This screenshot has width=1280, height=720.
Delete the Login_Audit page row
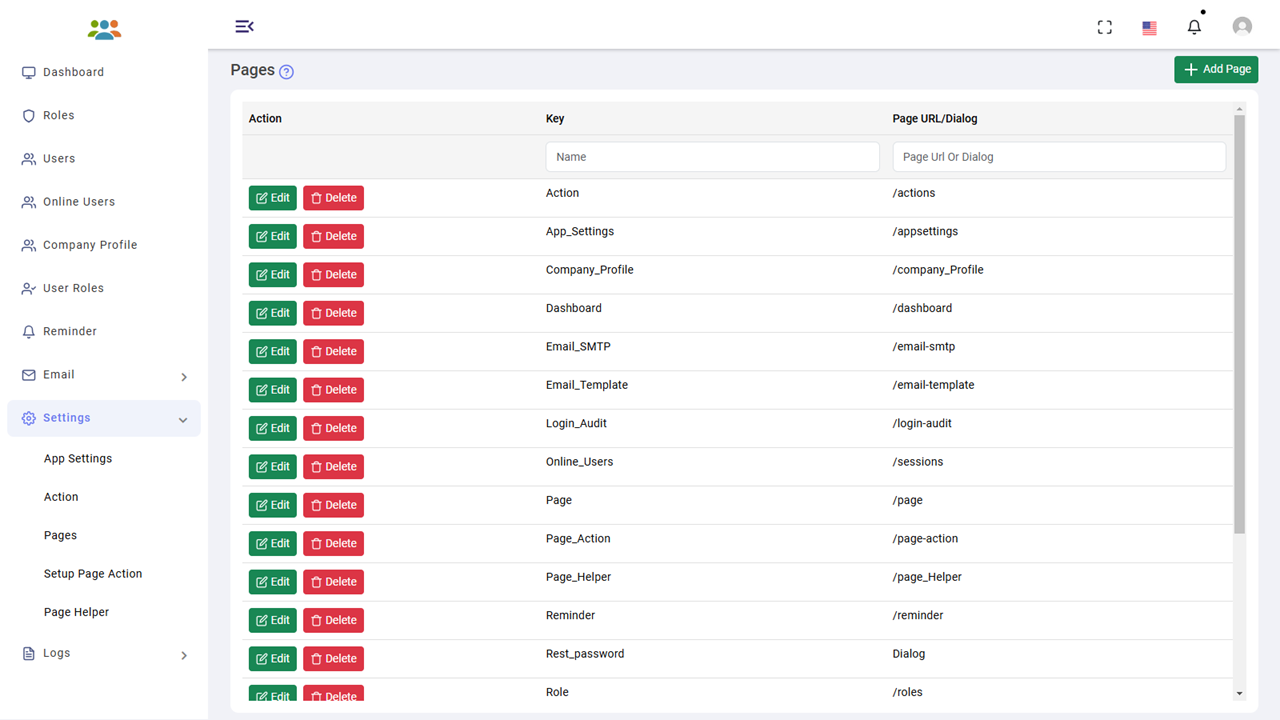tap(334, 428)
